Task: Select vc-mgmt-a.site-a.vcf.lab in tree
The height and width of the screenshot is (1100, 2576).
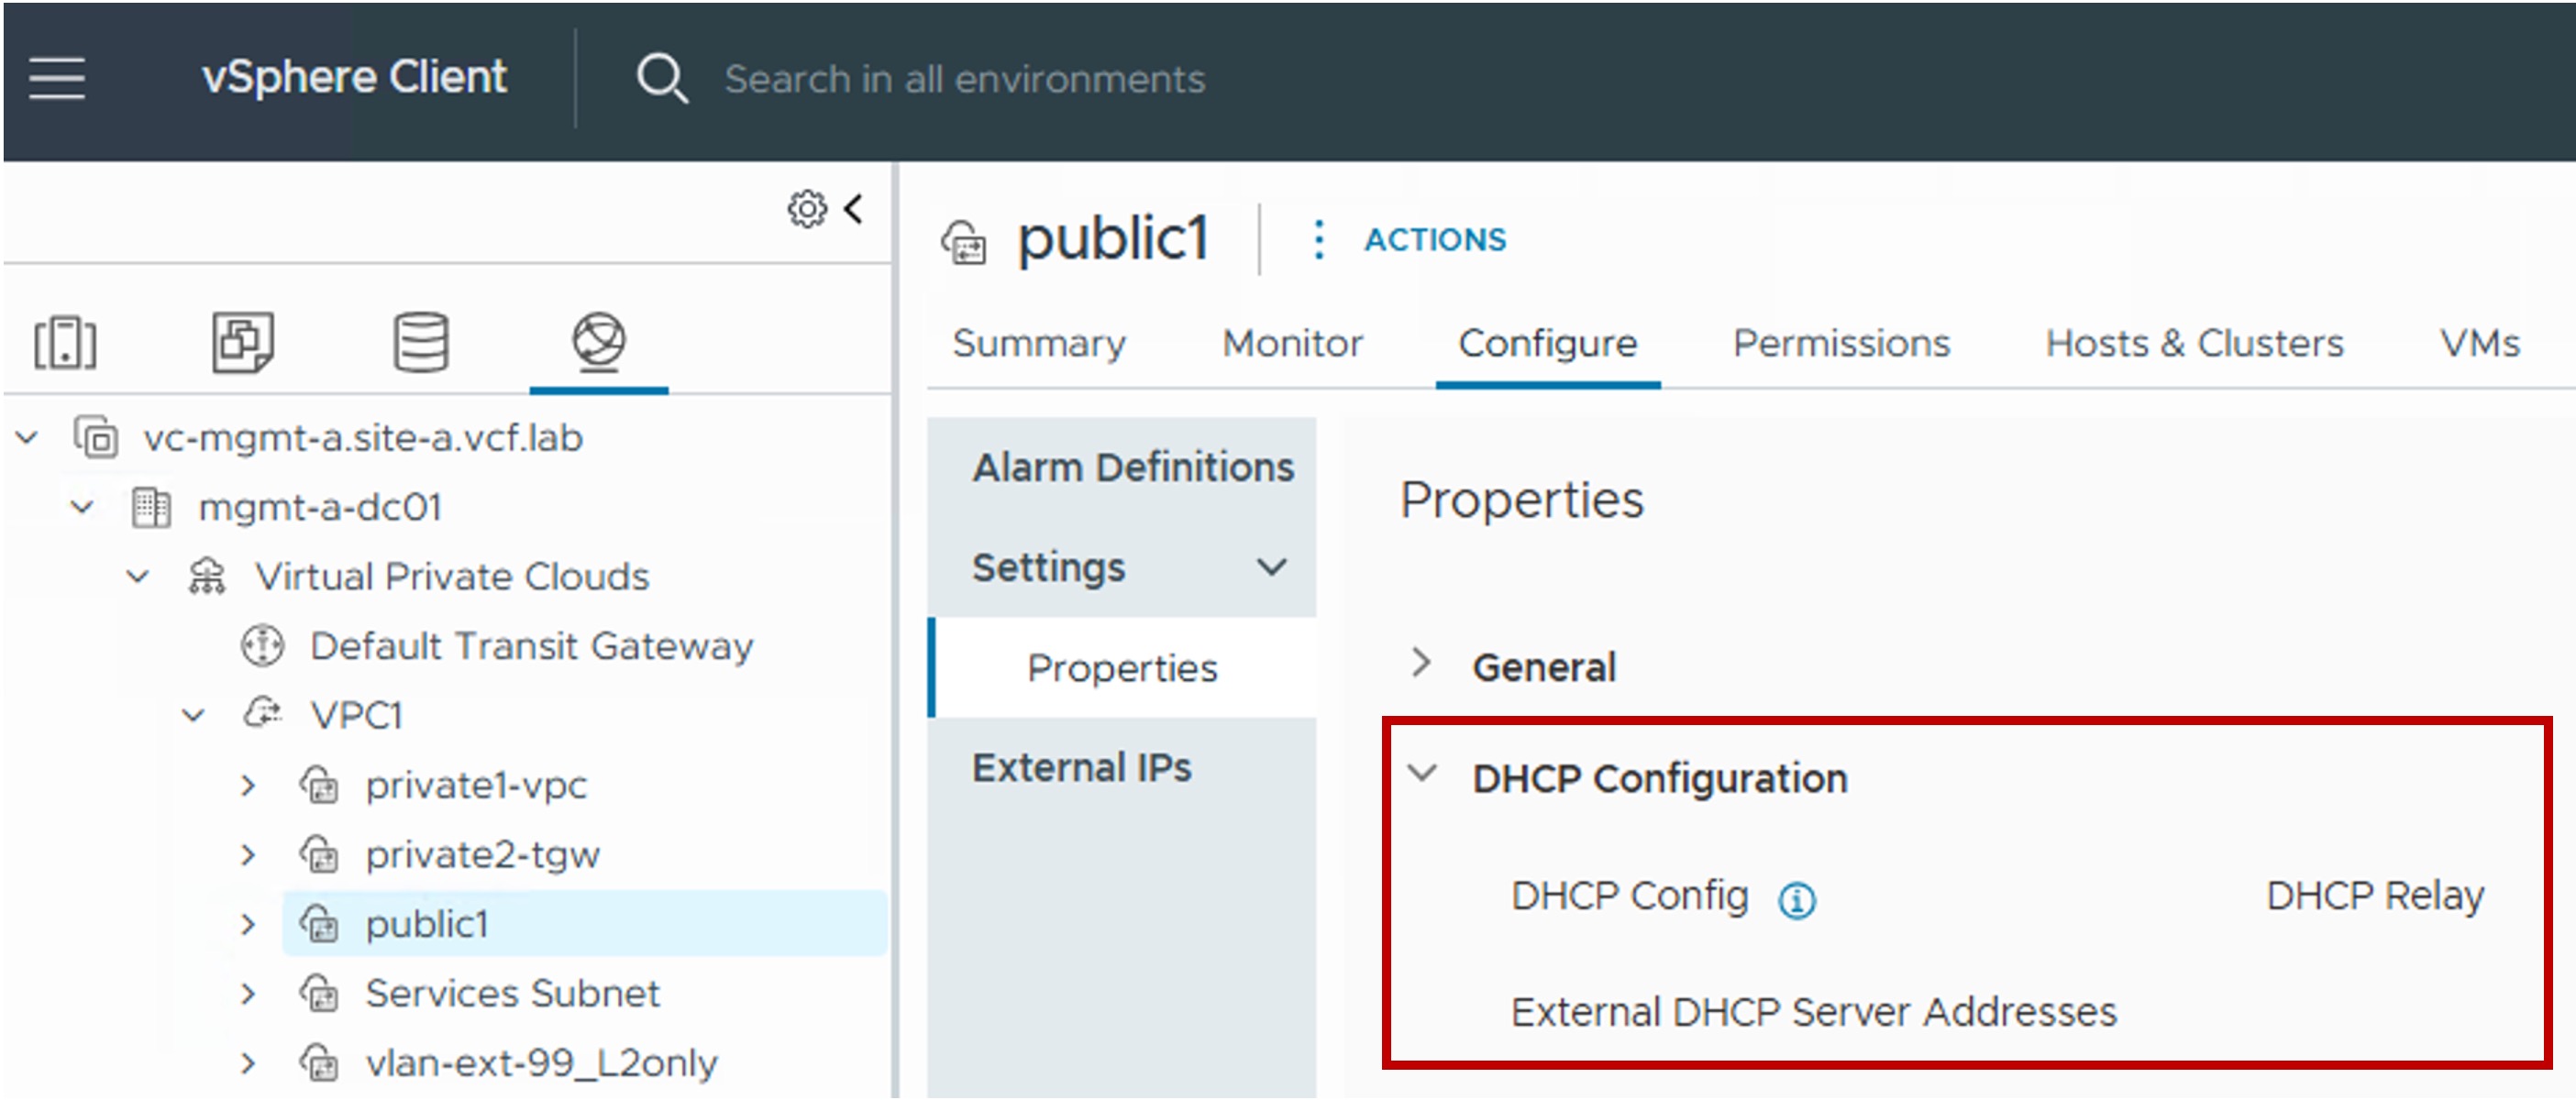Action: [x=363, y=438]
